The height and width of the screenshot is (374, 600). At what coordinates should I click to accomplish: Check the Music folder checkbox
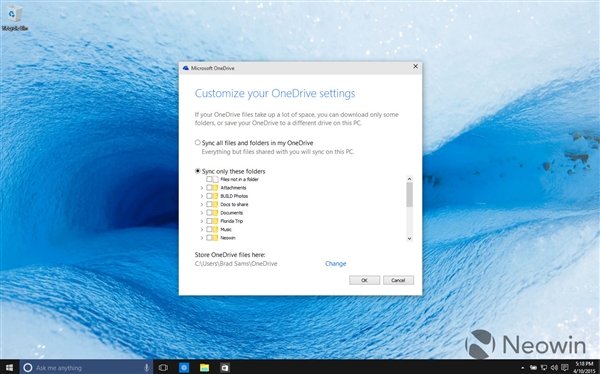click(x=209, y=229)
